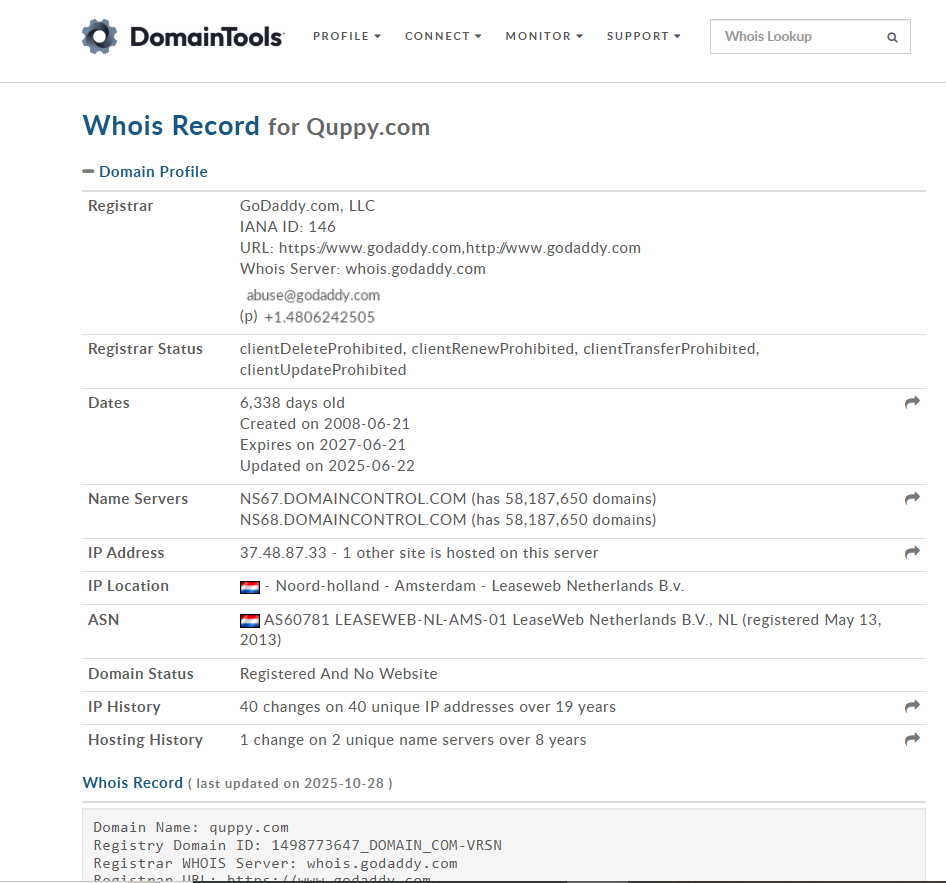Screen dimensions: 946x883
Task: Click Expires on 2027-06-21
Action: pyautogui.click(x=323, y=445)
